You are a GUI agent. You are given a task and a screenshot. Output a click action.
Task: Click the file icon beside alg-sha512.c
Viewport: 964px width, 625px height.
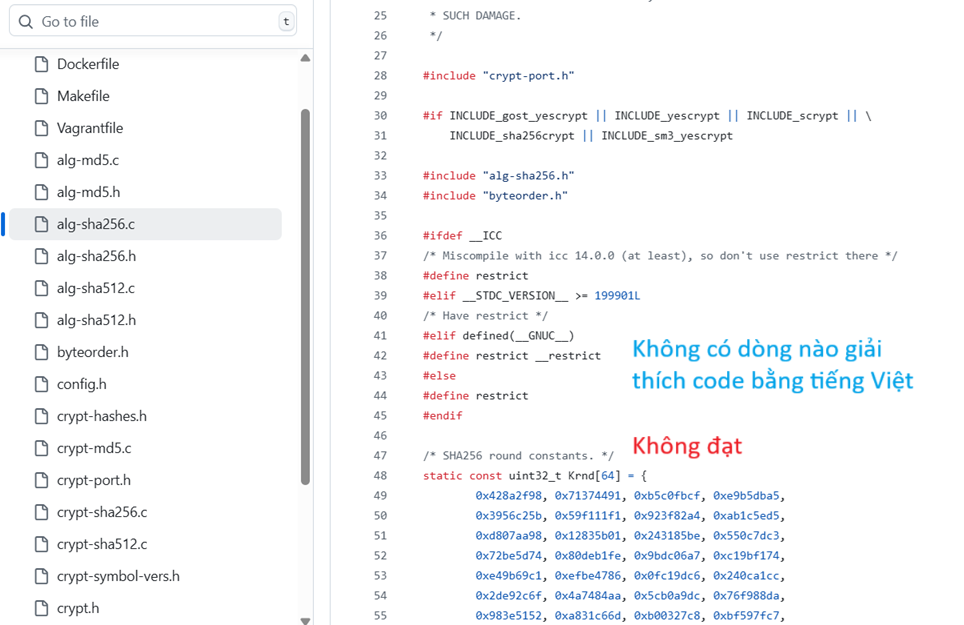[41, 288]
